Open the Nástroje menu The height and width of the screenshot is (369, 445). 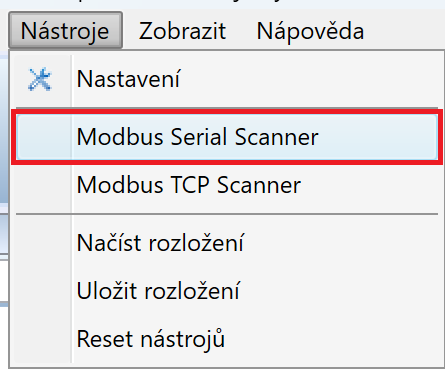point(65,31)
